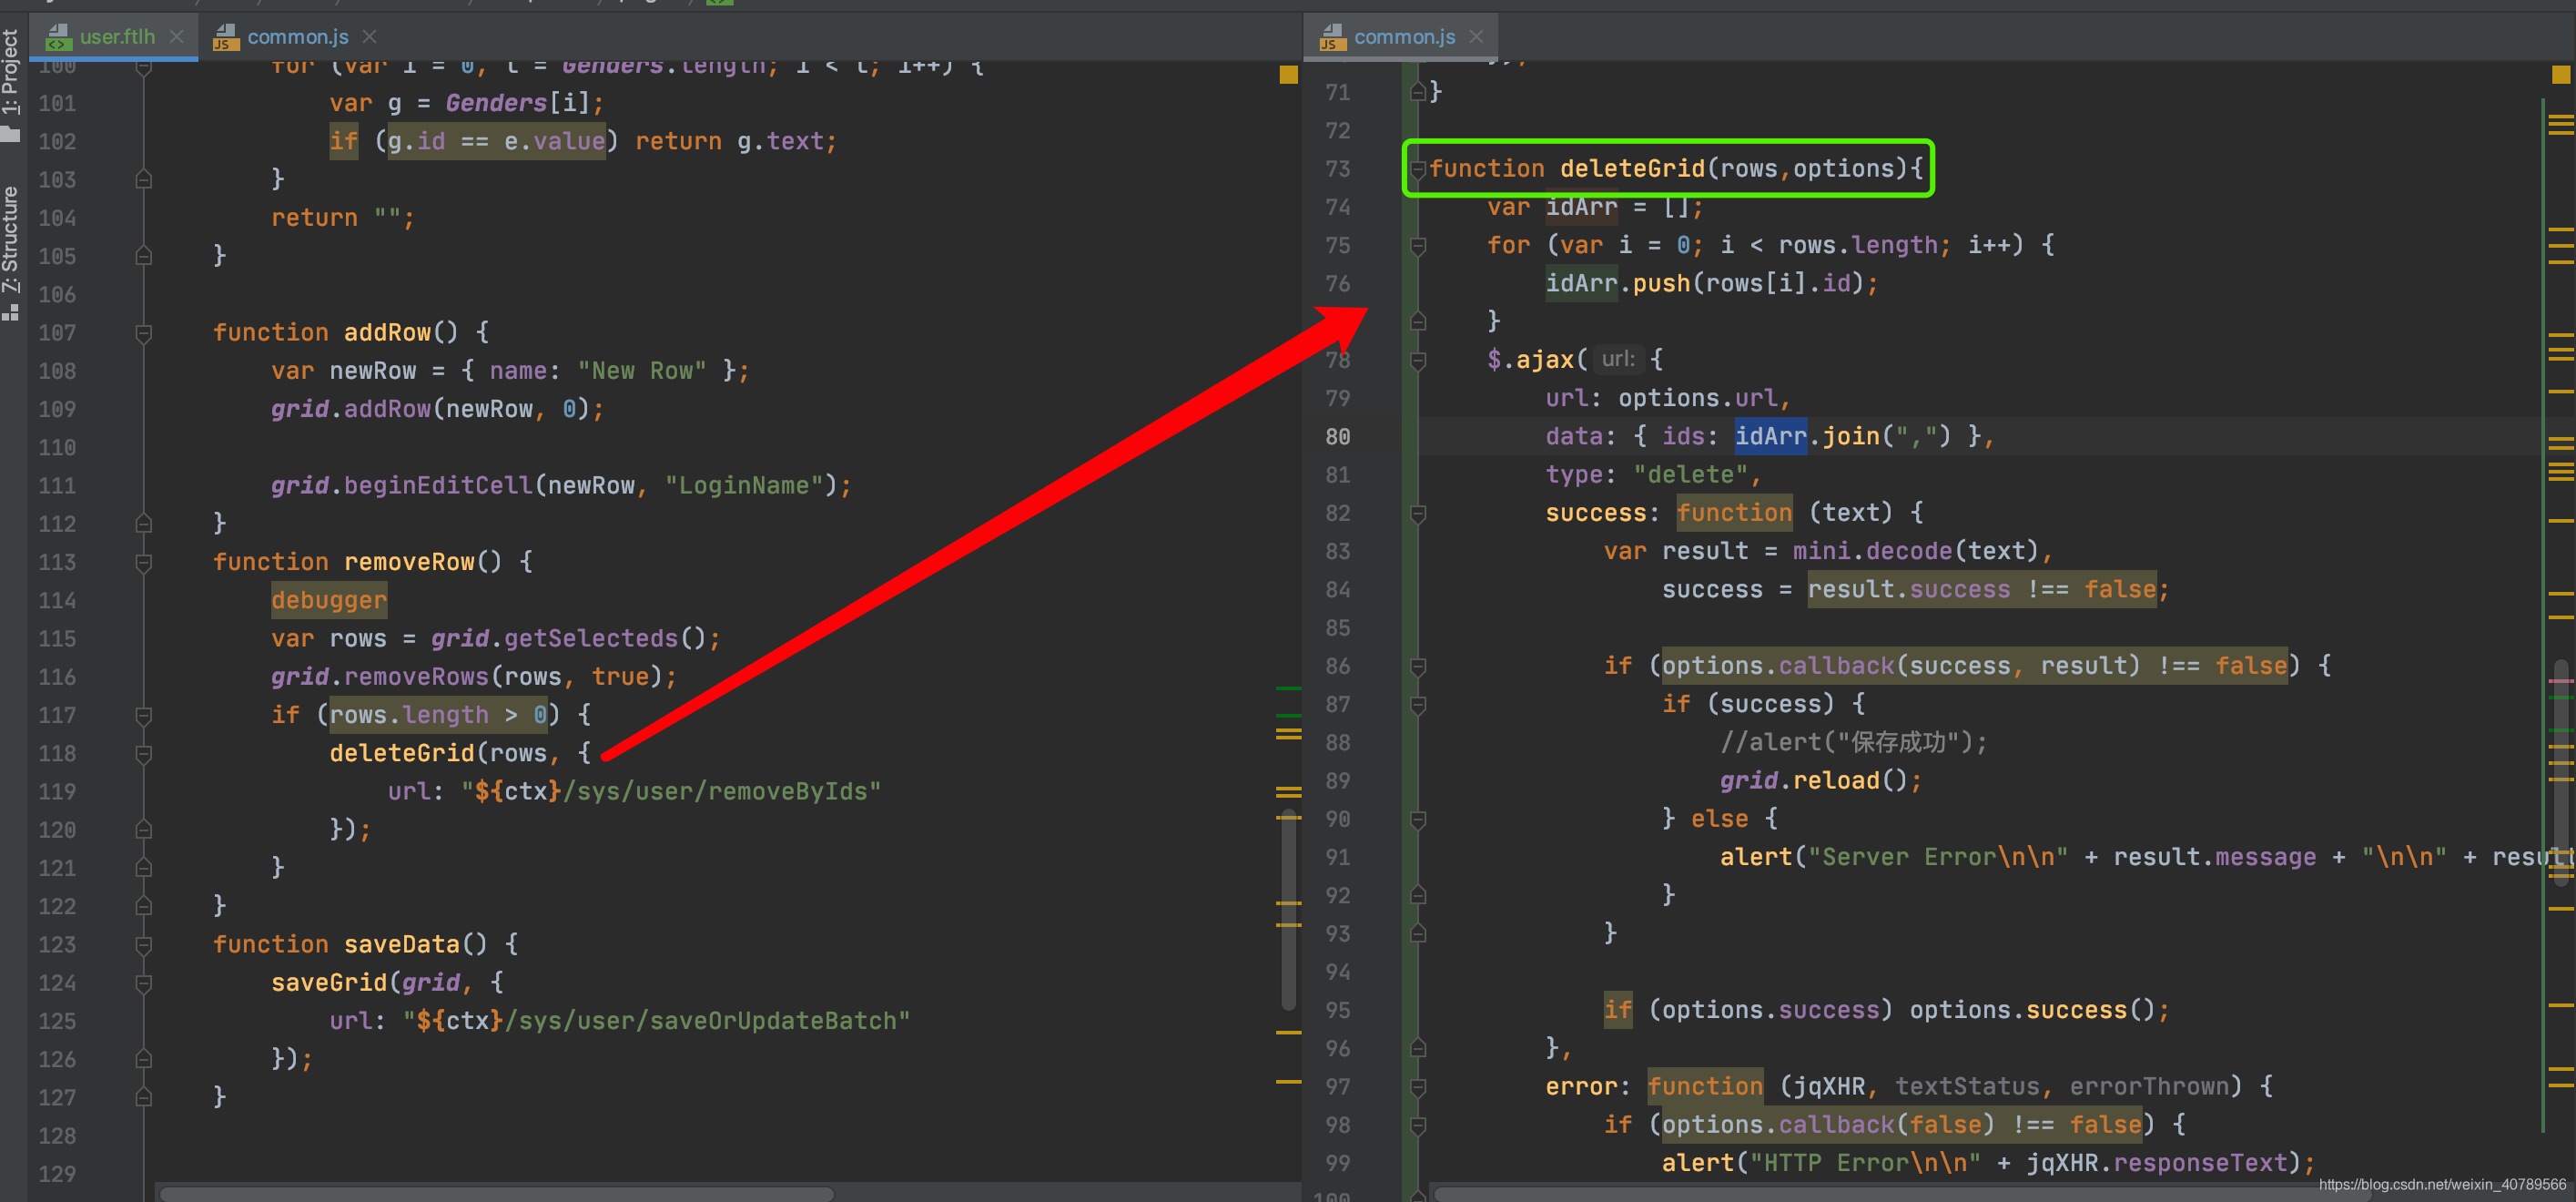Viewport: 2576px width, 1202px height.
Task: Click the csdn blog watermark link
Action: tap(2441, 1185)
